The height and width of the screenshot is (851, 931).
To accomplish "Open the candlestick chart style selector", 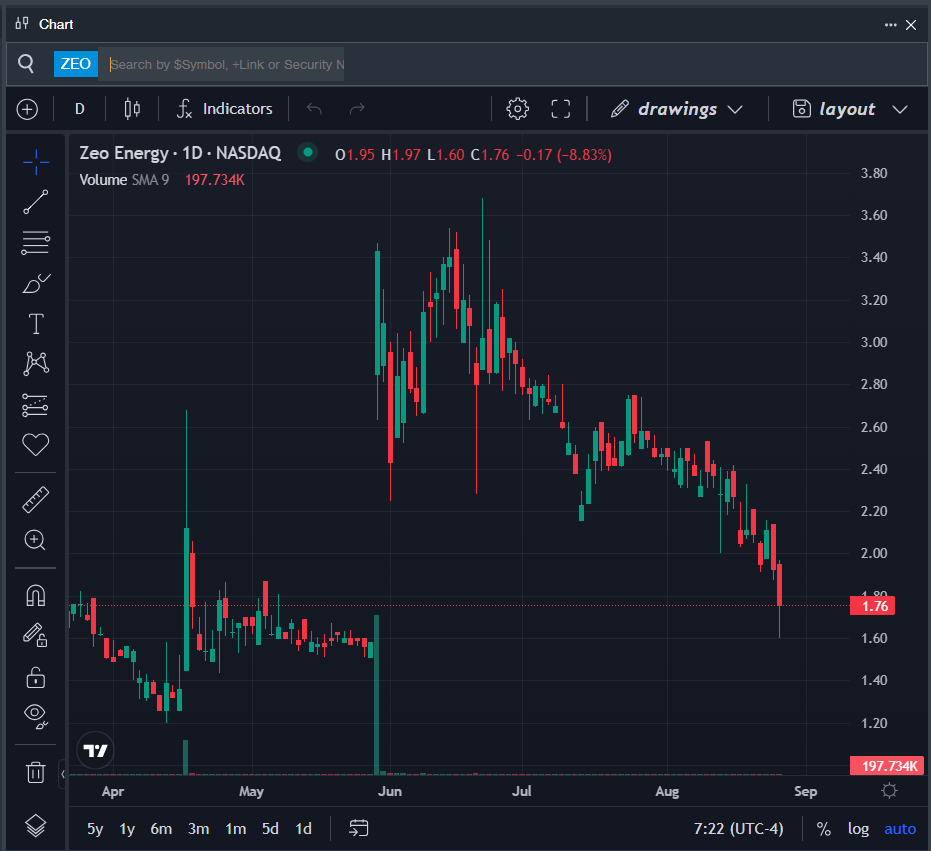I will pos(132,109).
